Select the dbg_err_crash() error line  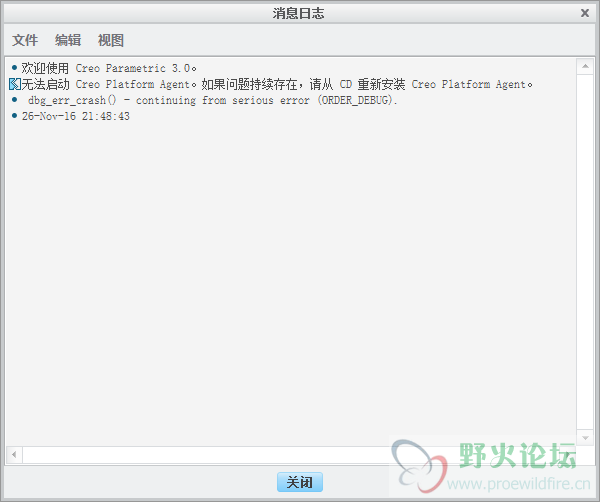coord(212,100)
